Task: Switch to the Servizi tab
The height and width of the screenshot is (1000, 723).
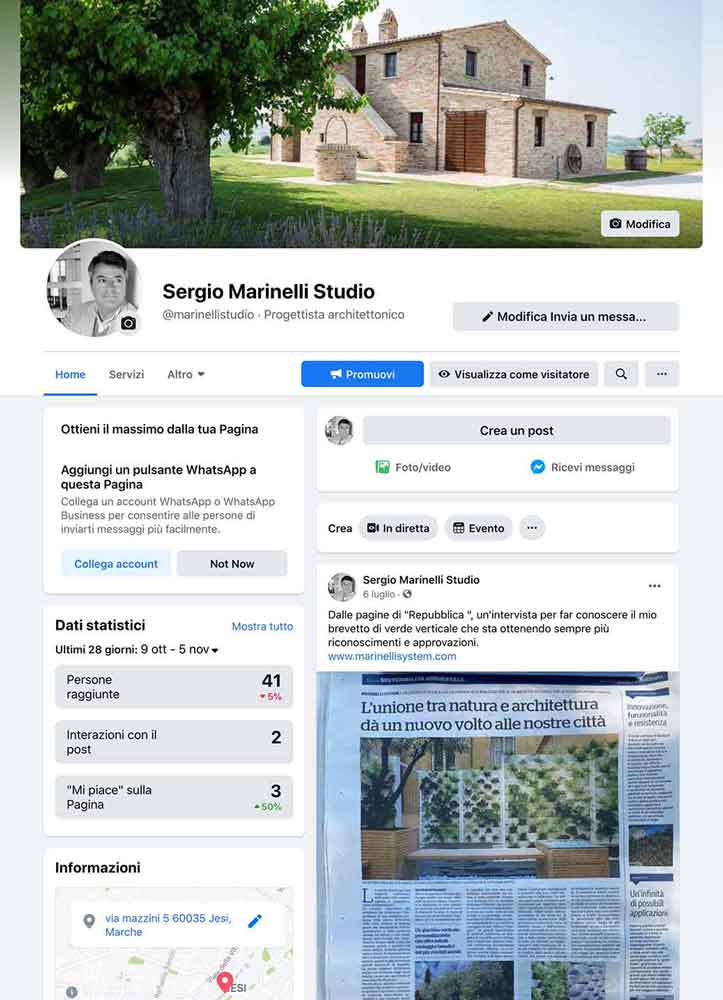Action: click(126, 374)
